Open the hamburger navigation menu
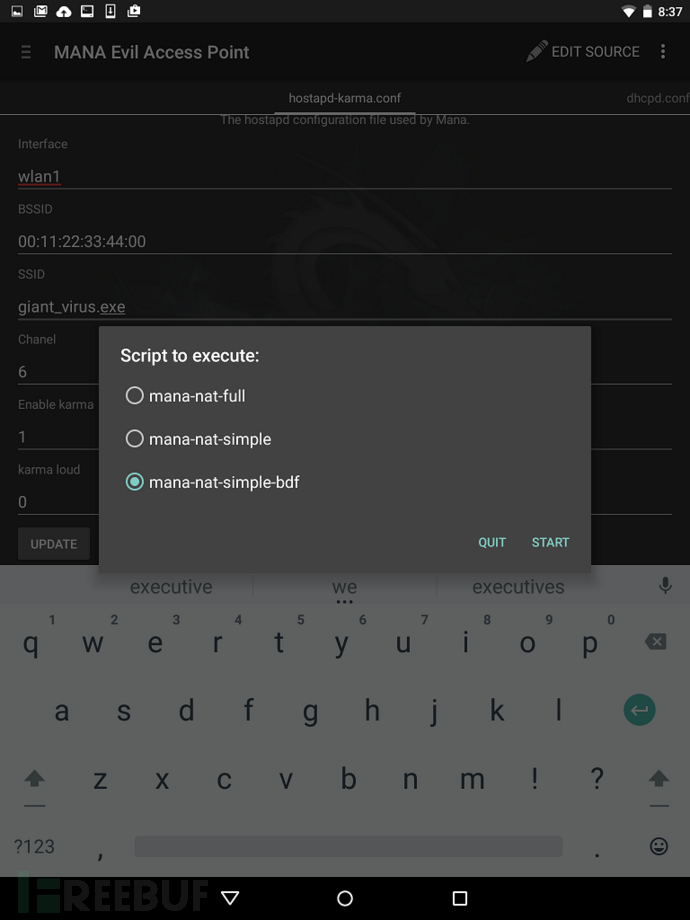690x920 pixels. click(x=26, y=52)
